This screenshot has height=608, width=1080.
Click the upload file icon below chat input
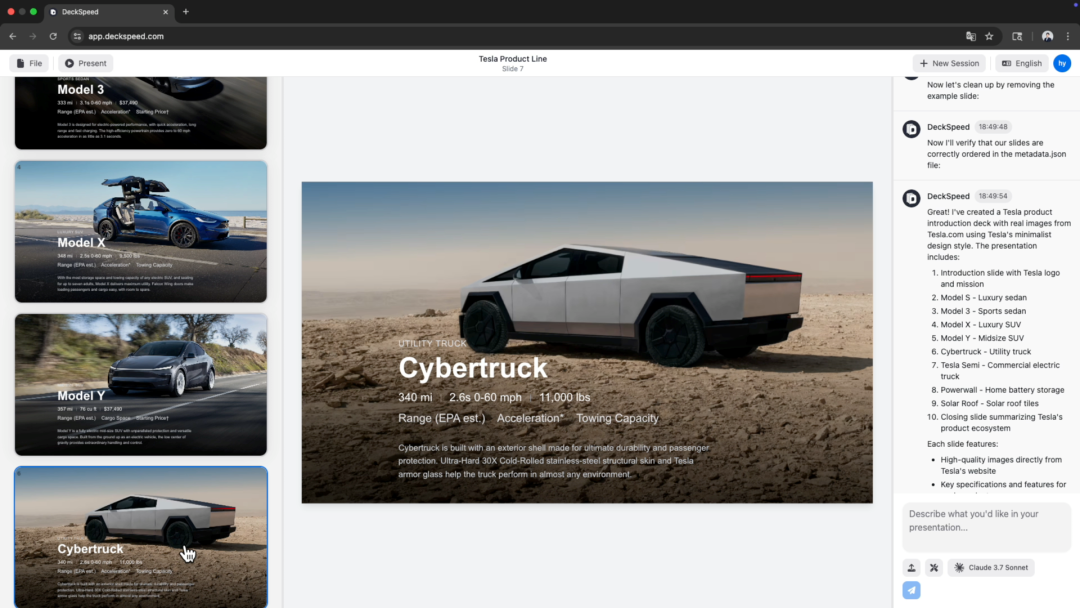pos(911,567)
